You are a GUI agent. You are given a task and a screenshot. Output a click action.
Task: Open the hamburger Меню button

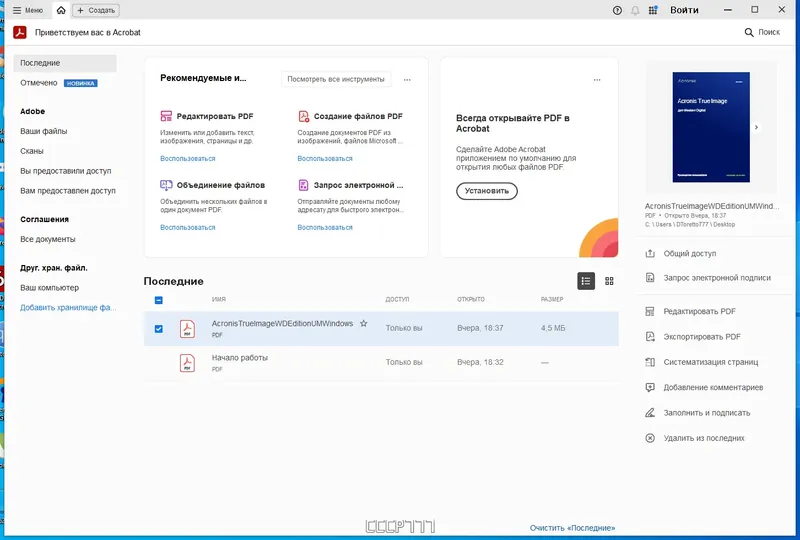click(28, 10)
